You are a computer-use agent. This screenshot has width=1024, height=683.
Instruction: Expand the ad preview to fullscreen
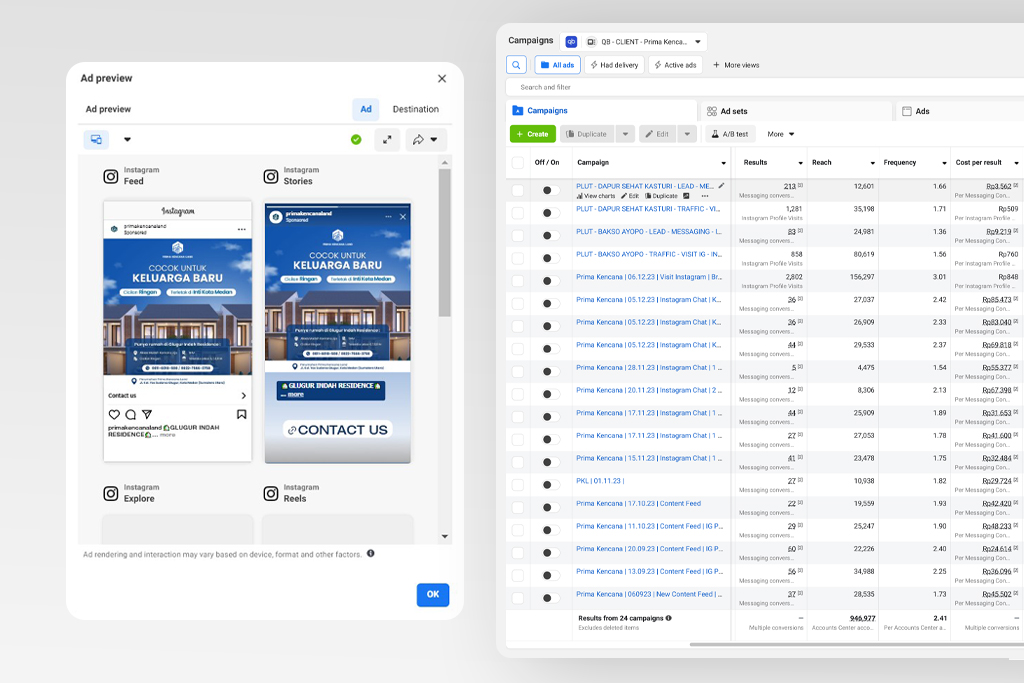pos(387,140)
